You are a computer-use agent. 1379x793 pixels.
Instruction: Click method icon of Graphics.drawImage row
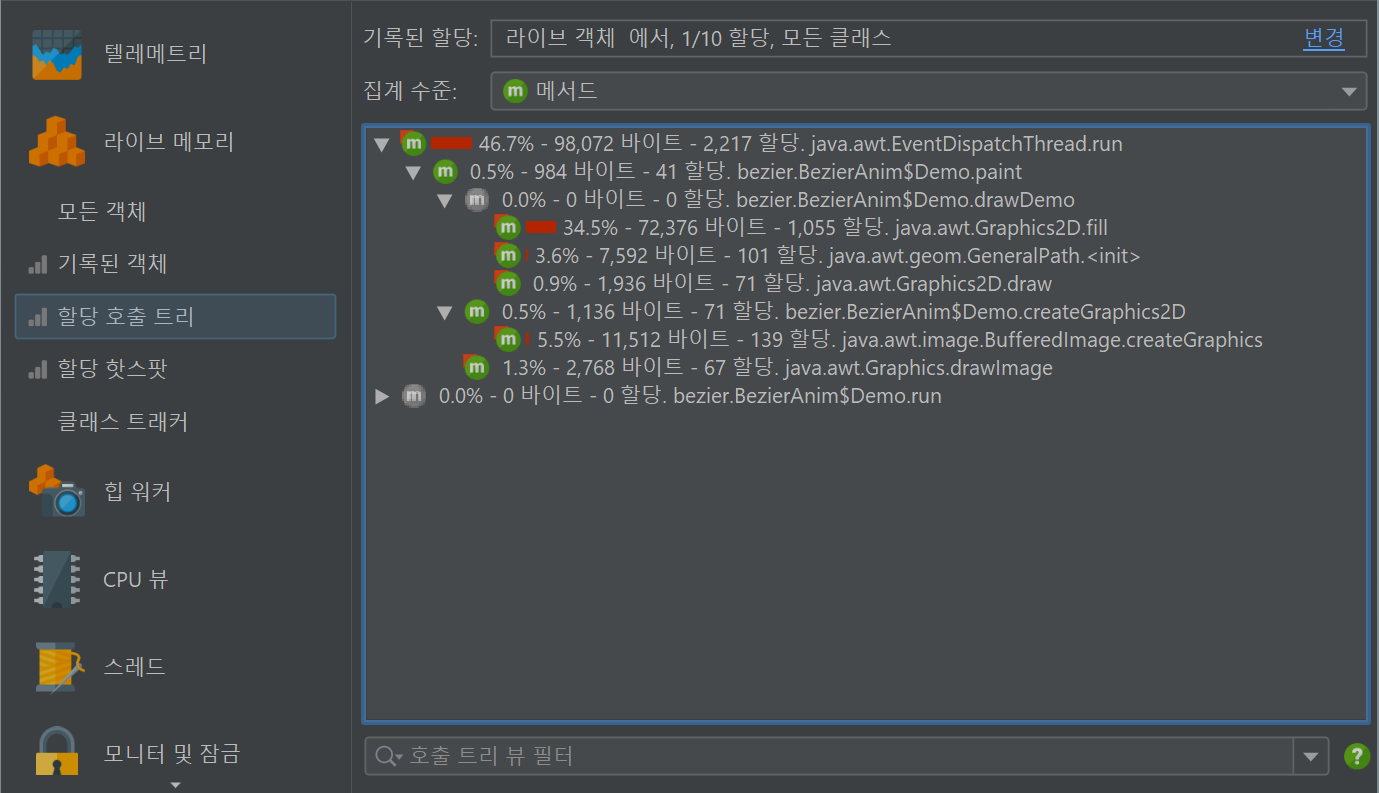pos(476,368)
